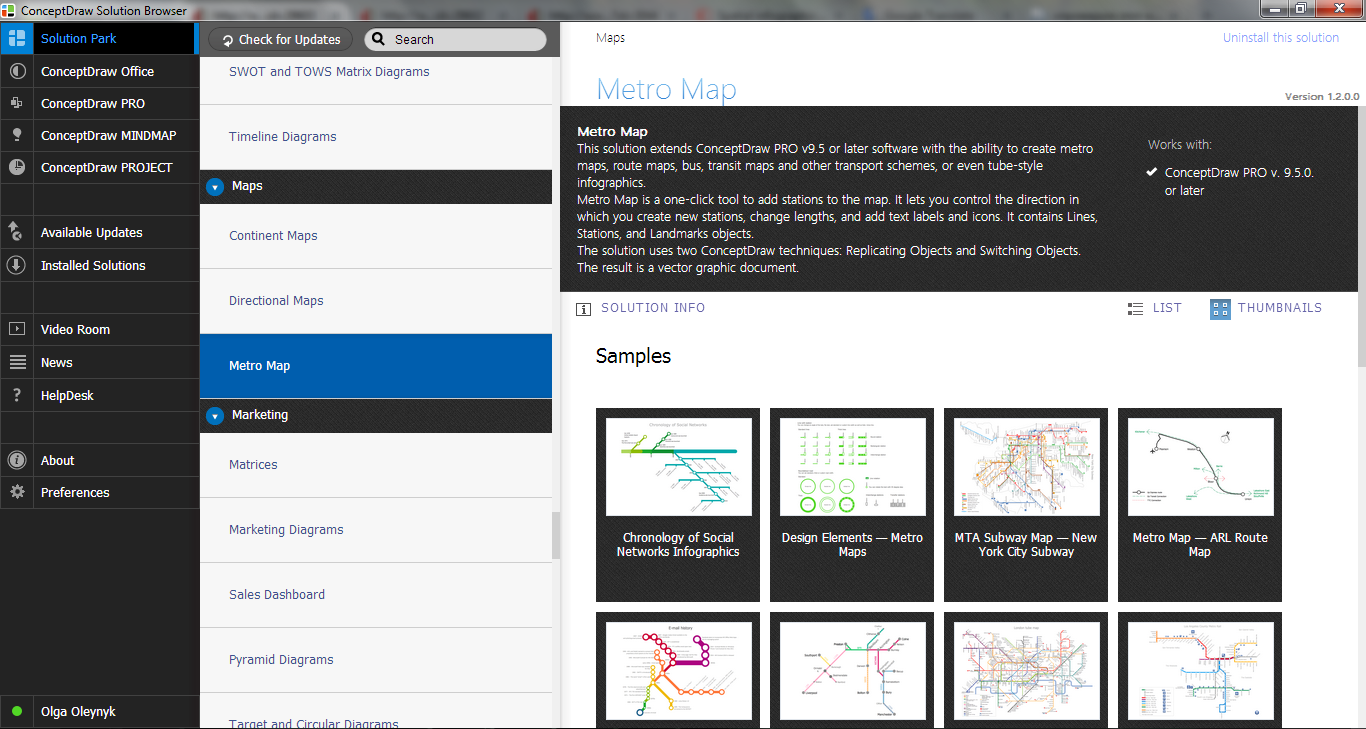Select Metro Map solution
This screenshot has width=1366, height=729.
click(376, 366)
